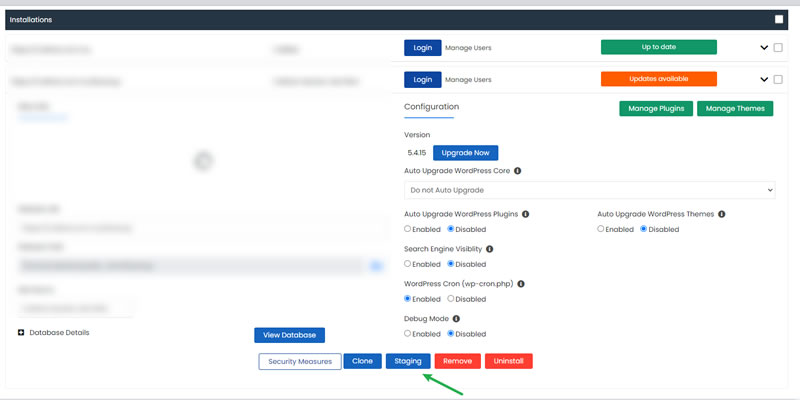Viewport: 800px width, 400px height.
Task: Click the Updates available status button
Action: tap(659, 79)
